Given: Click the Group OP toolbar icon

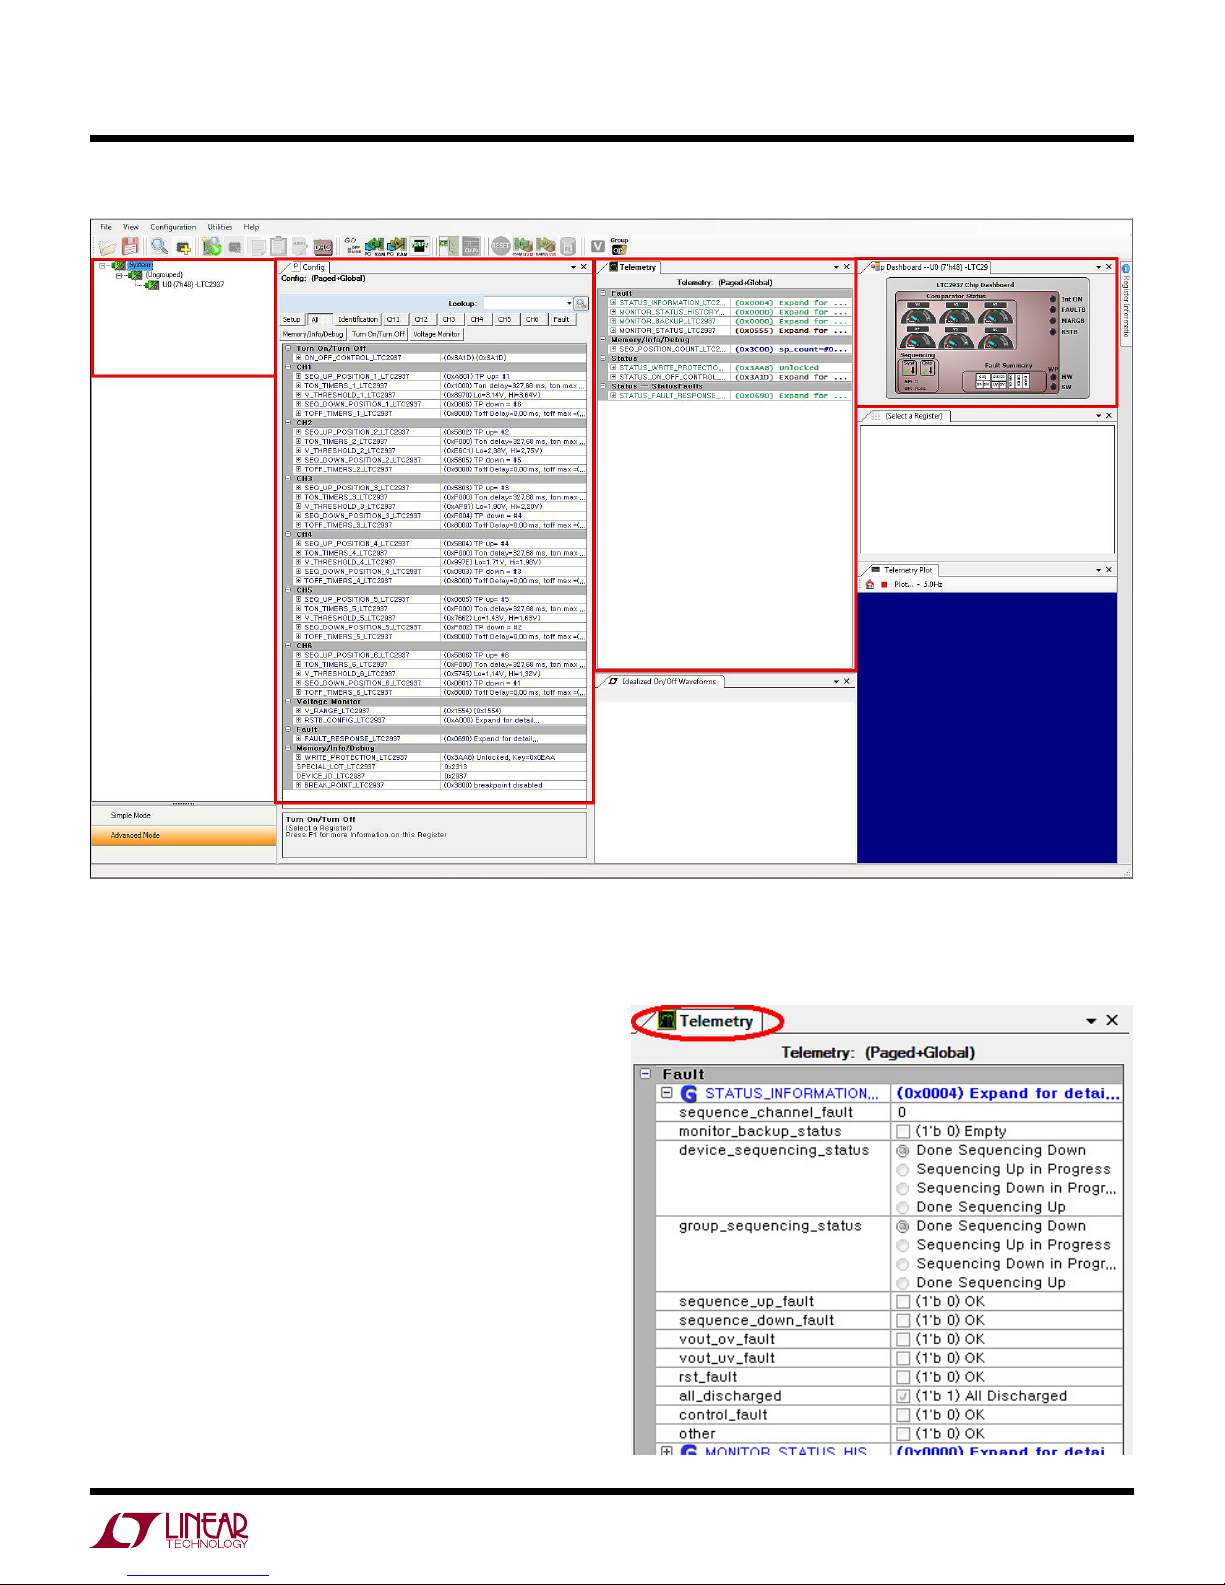Looking at the screenshot, I should coord(619,245).
